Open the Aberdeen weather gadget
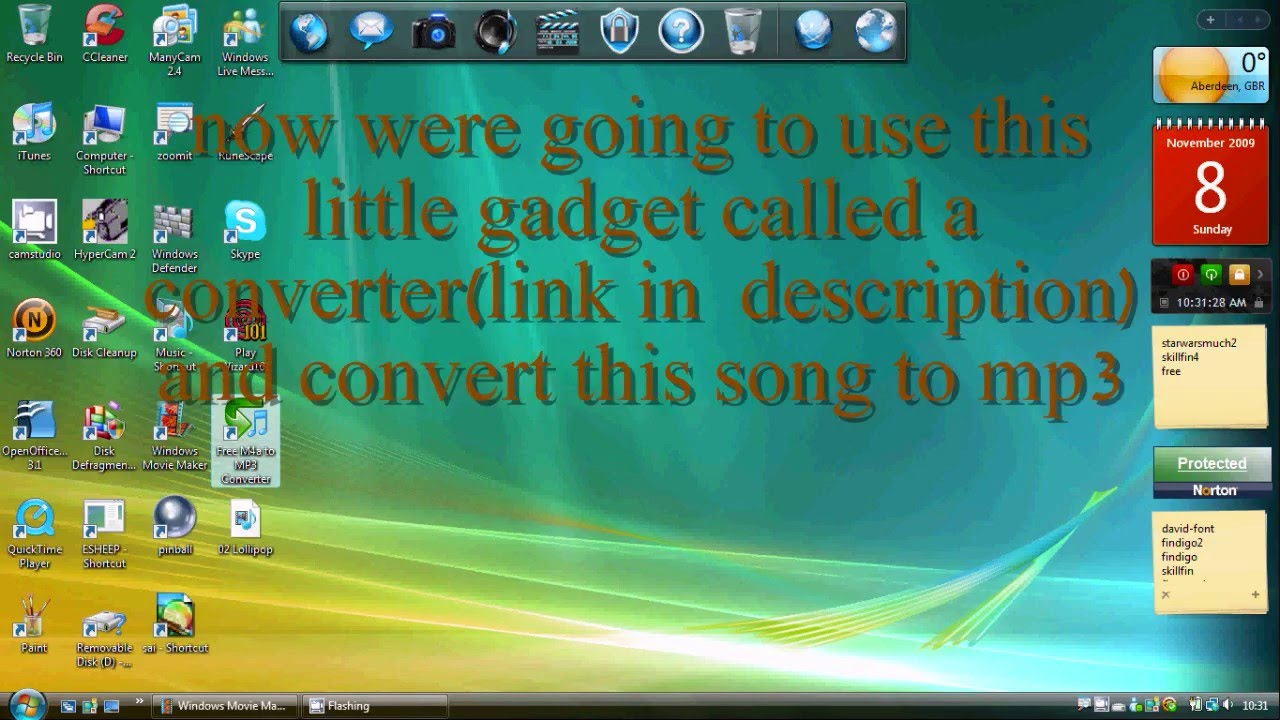The image size is (1280, 720). point(1211,75)
